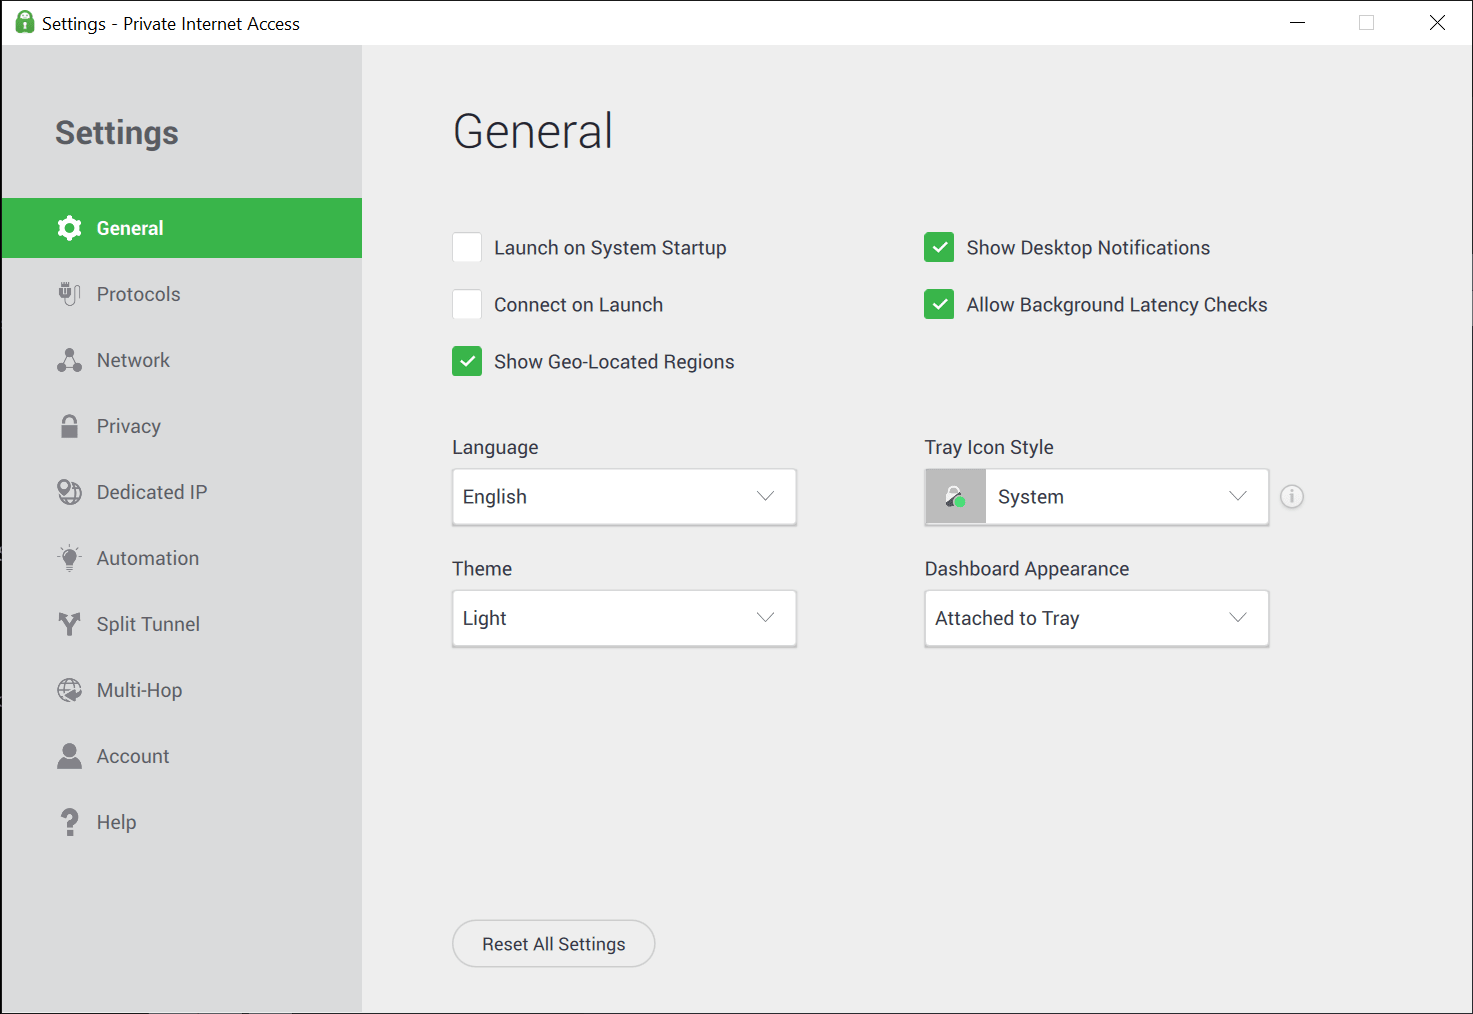
Task: Uncheck Allow Background Latency Checks
Action: [939, 304]
